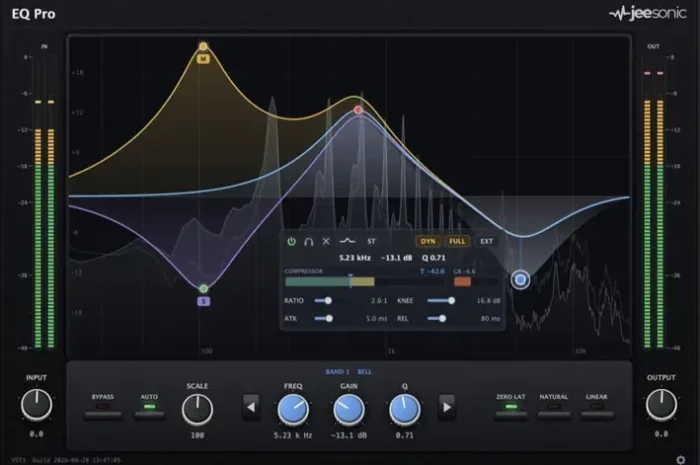Open the bell filter shape selector
Screen dimensions: 700x465
[x=347, y=241]
